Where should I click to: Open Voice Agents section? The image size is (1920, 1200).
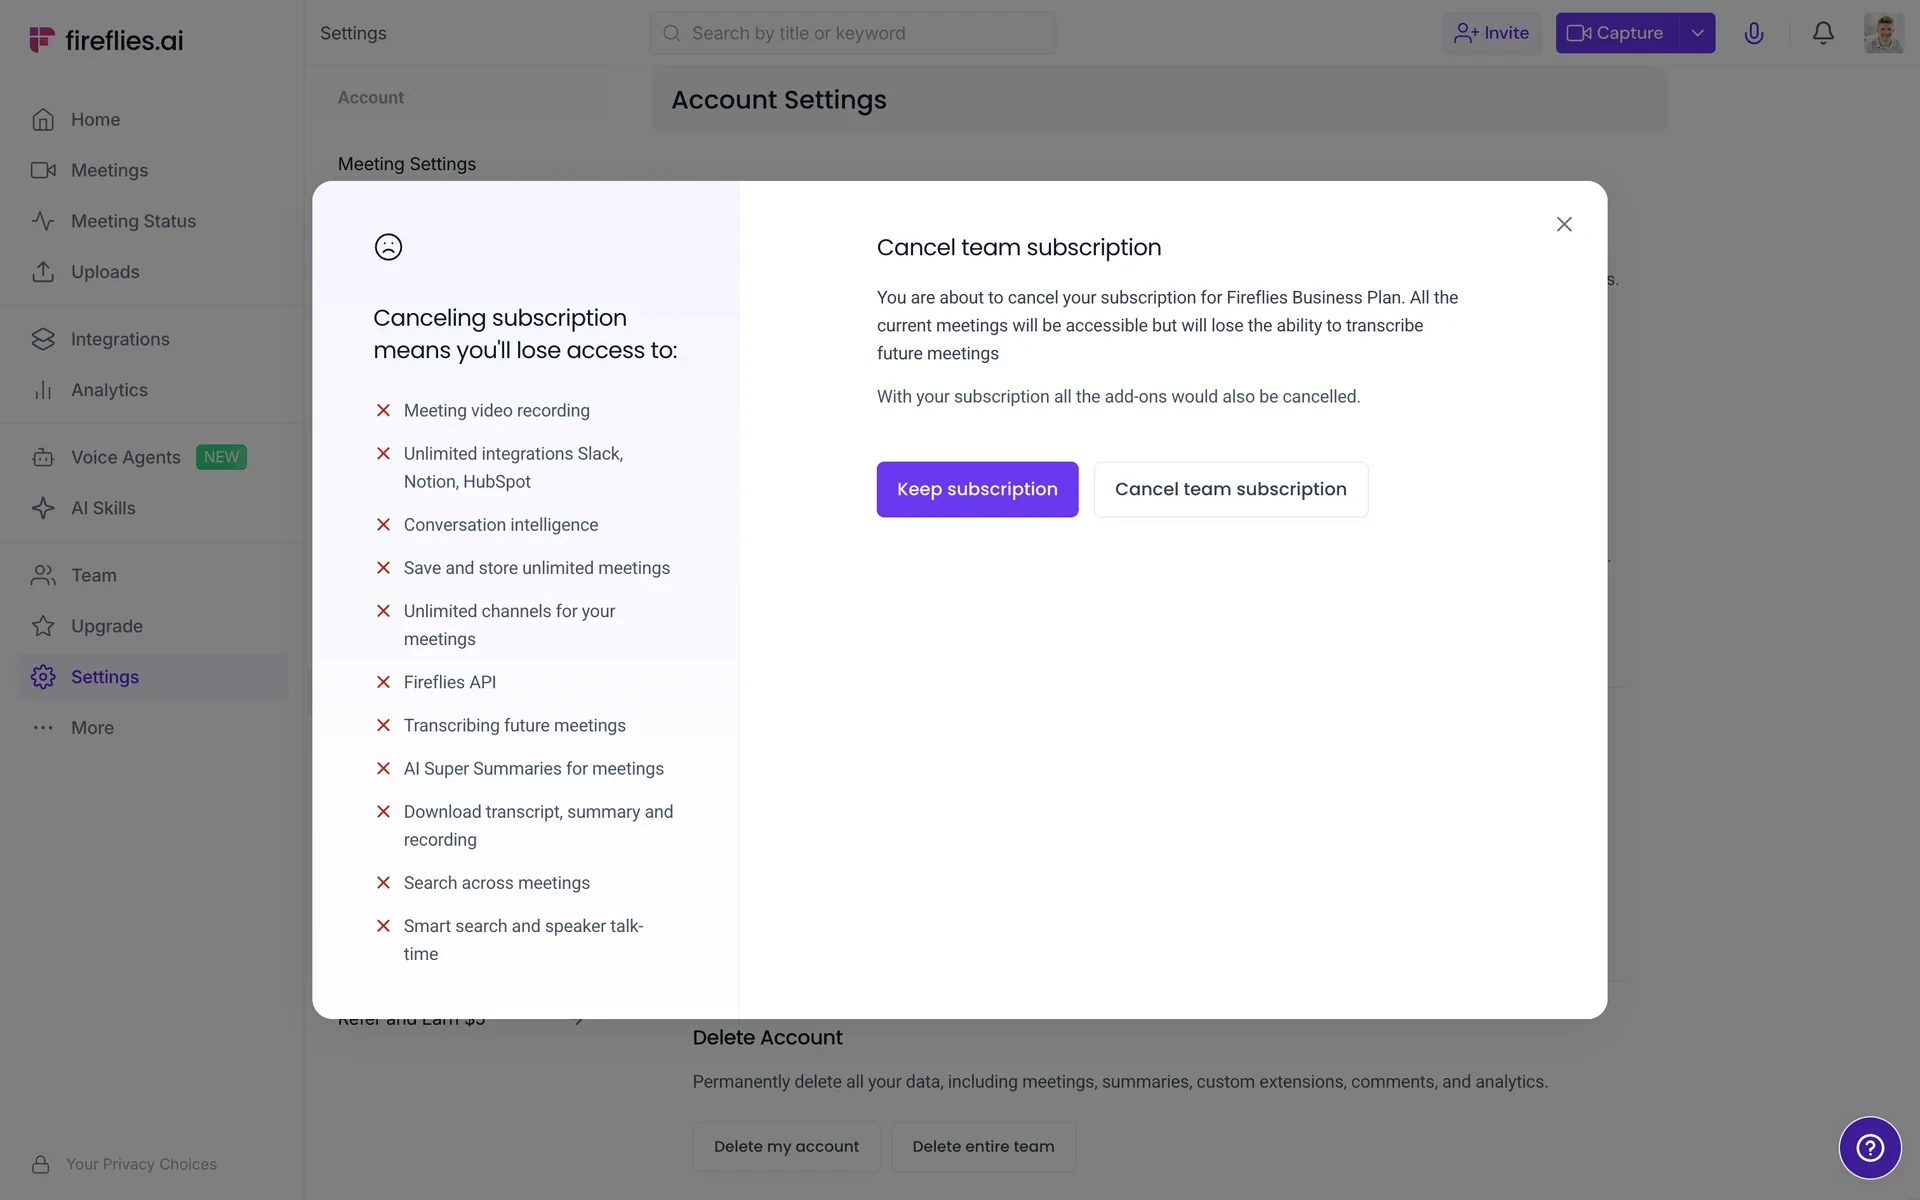click(125, 457)
